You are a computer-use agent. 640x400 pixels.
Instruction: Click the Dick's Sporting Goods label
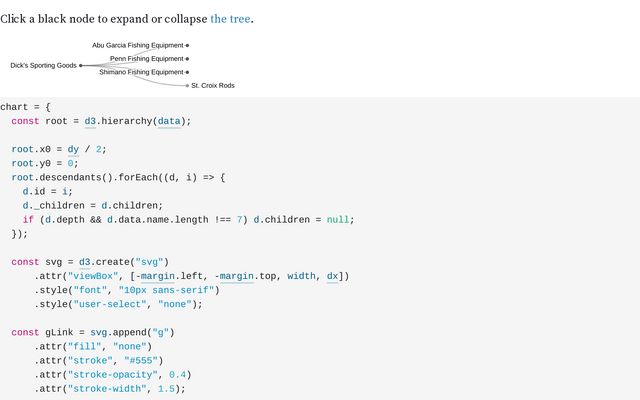[43, 65]
